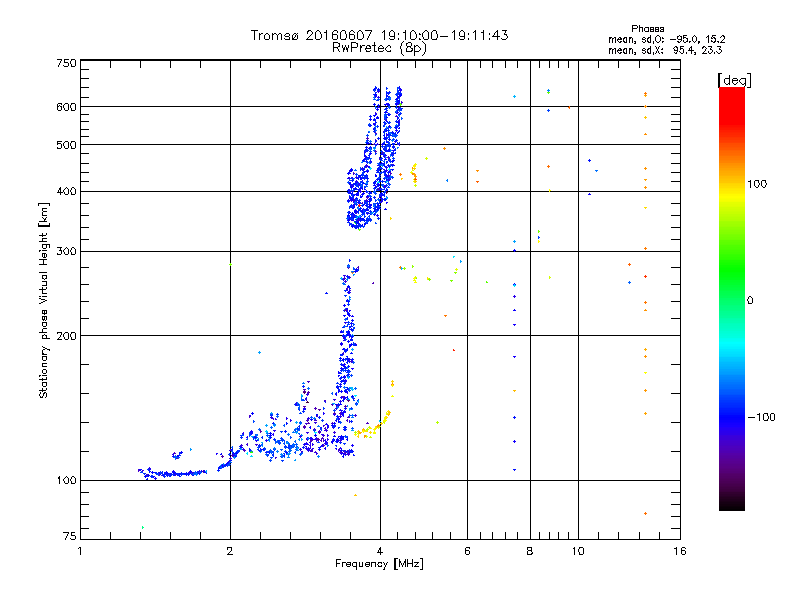Click the colorbar tick label '-100'
The width and height of the screenshot is (800, 600).
761,417
